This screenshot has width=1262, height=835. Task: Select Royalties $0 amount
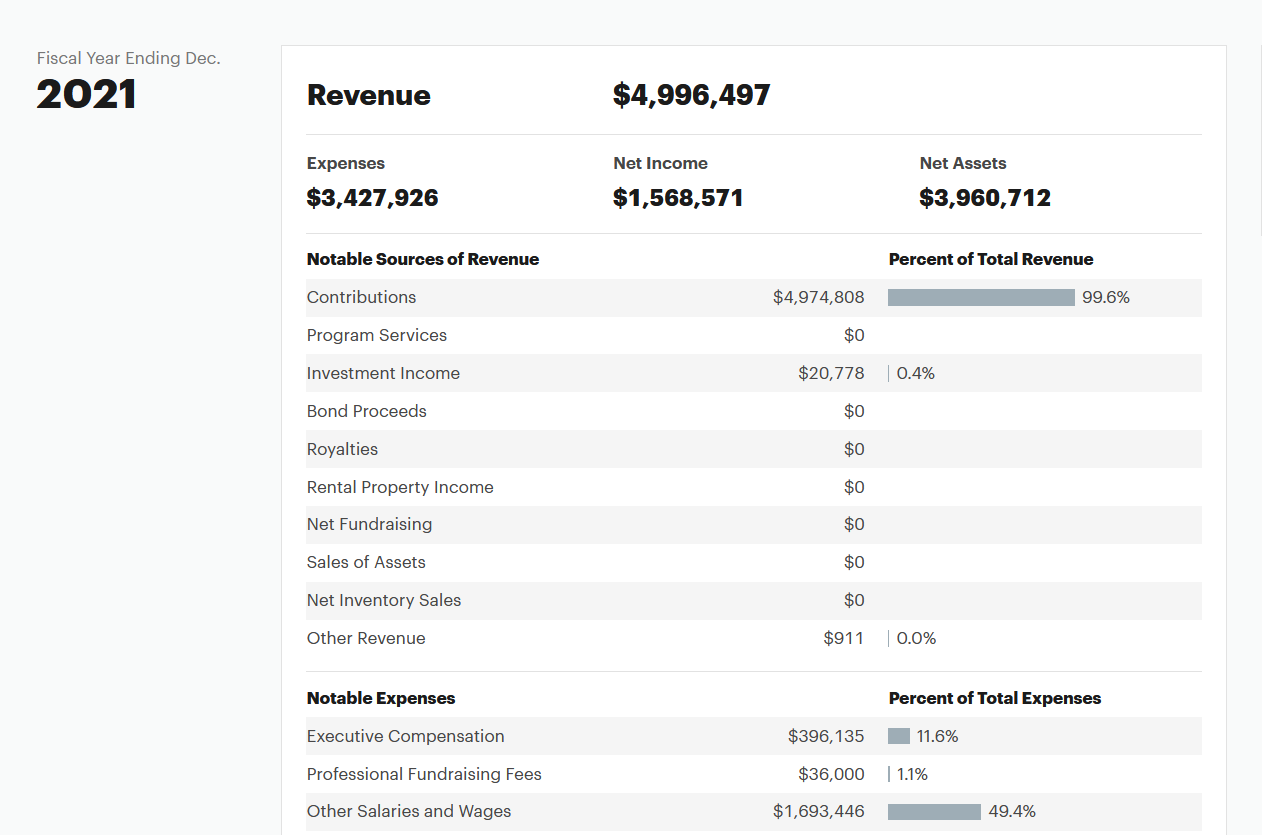pos(854,449)
